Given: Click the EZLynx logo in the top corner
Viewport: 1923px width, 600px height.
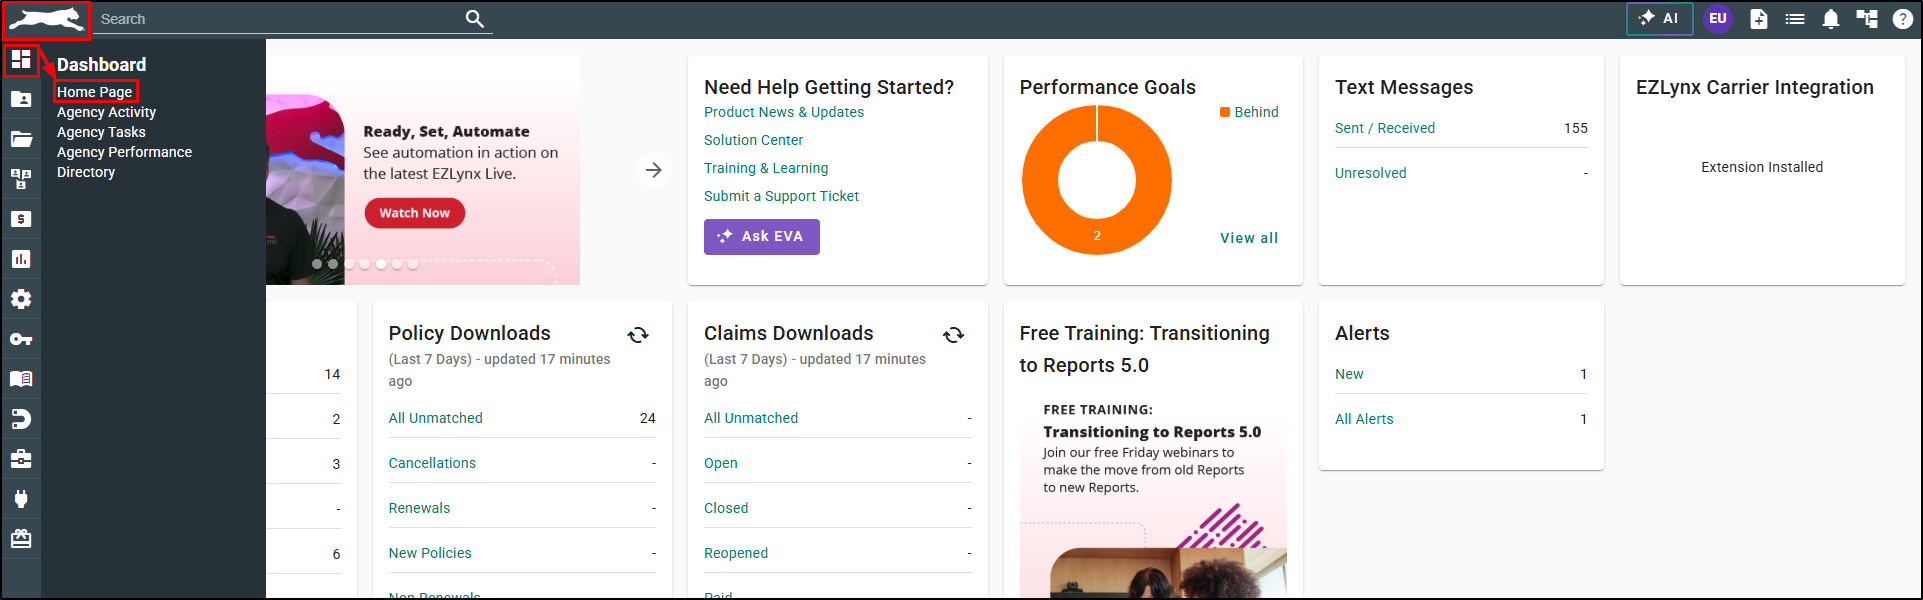Looking at the screenshot, I should click(x=46, y=19).
